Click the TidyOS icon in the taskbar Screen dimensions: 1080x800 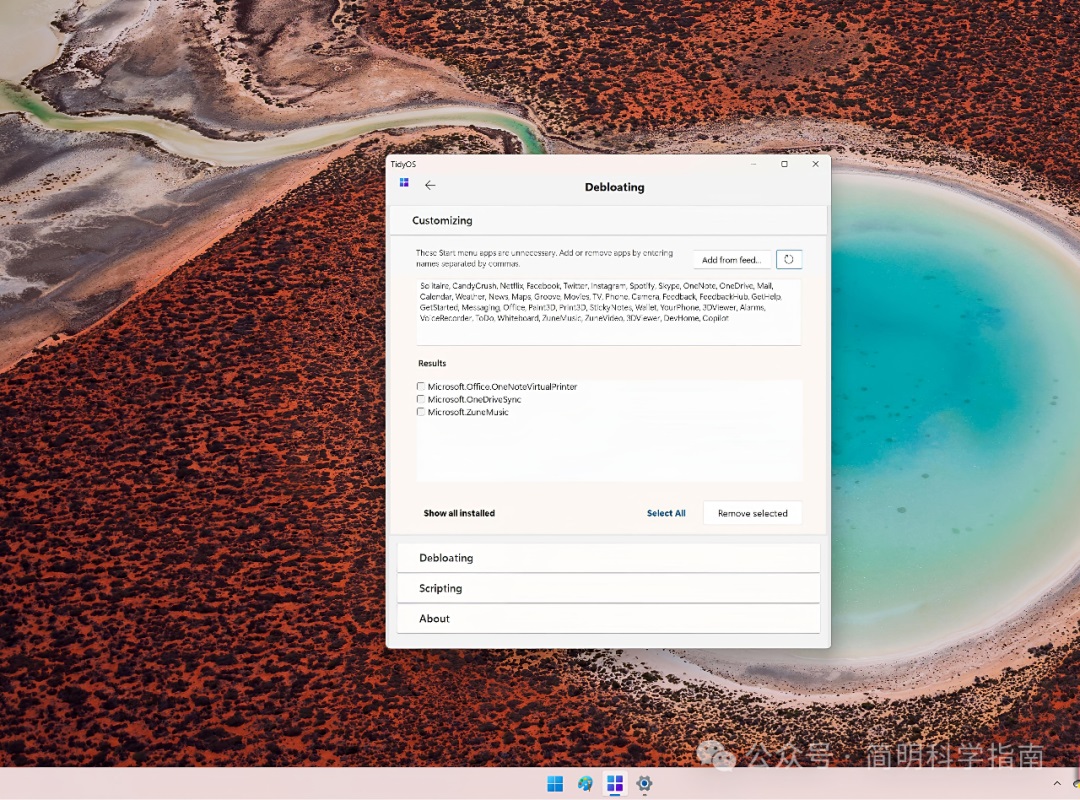[615, 784]
